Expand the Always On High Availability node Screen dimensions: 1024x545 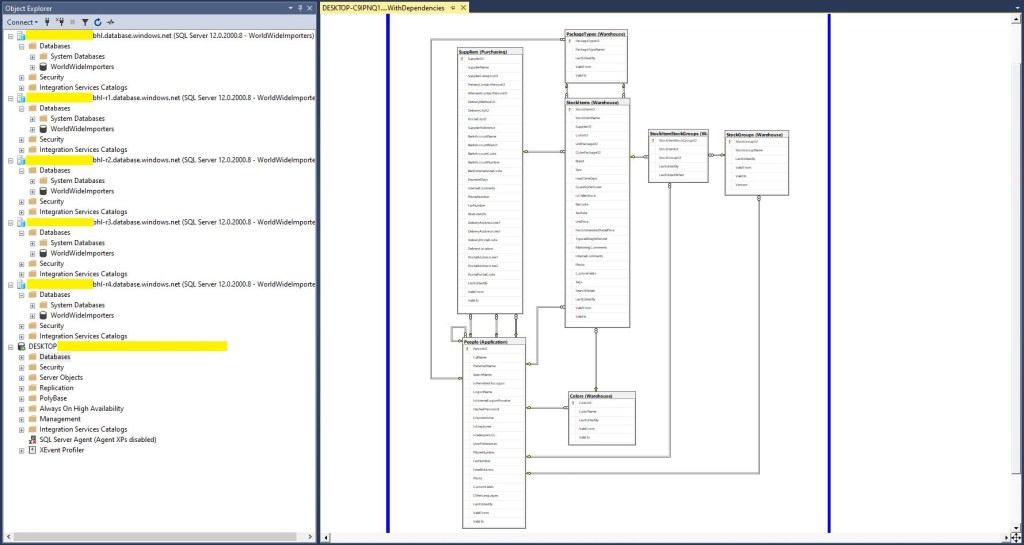pyautogui.click(x=21, y=408)
